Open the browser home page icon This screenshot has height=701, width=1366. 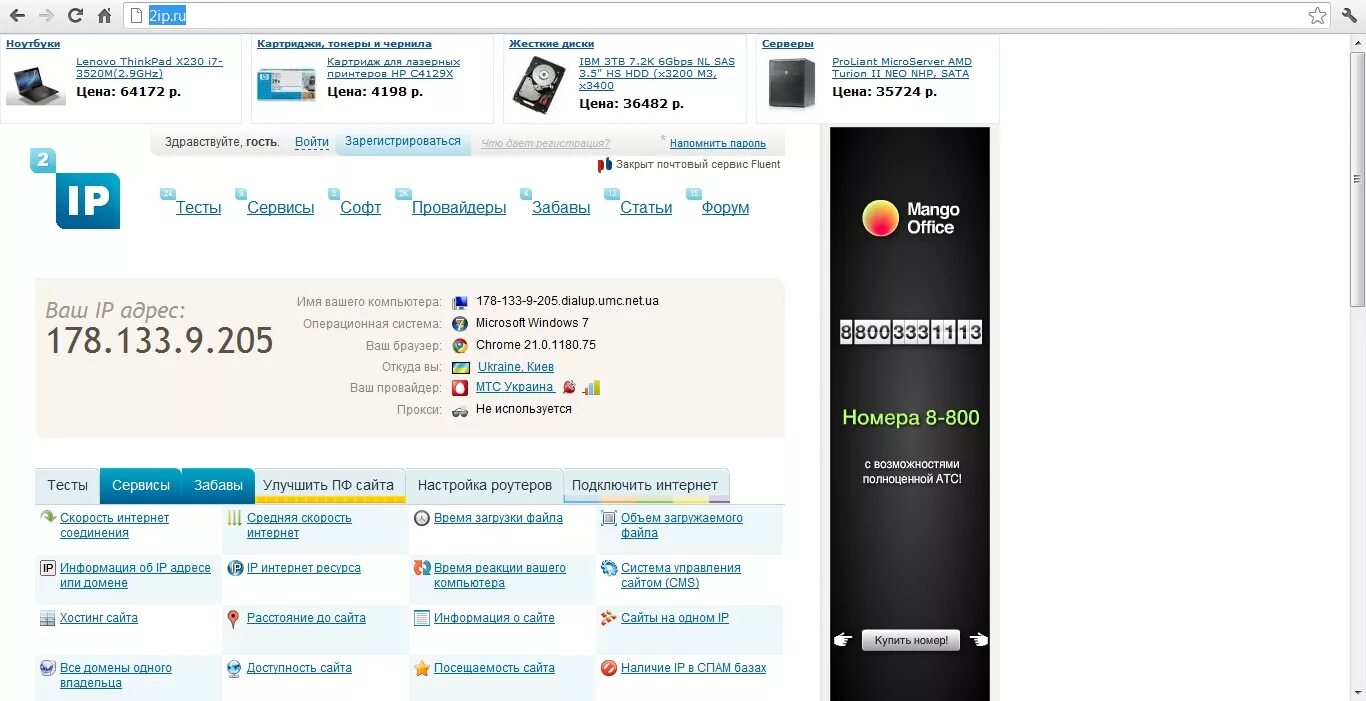pyautogui.click(x=104, y=15)
